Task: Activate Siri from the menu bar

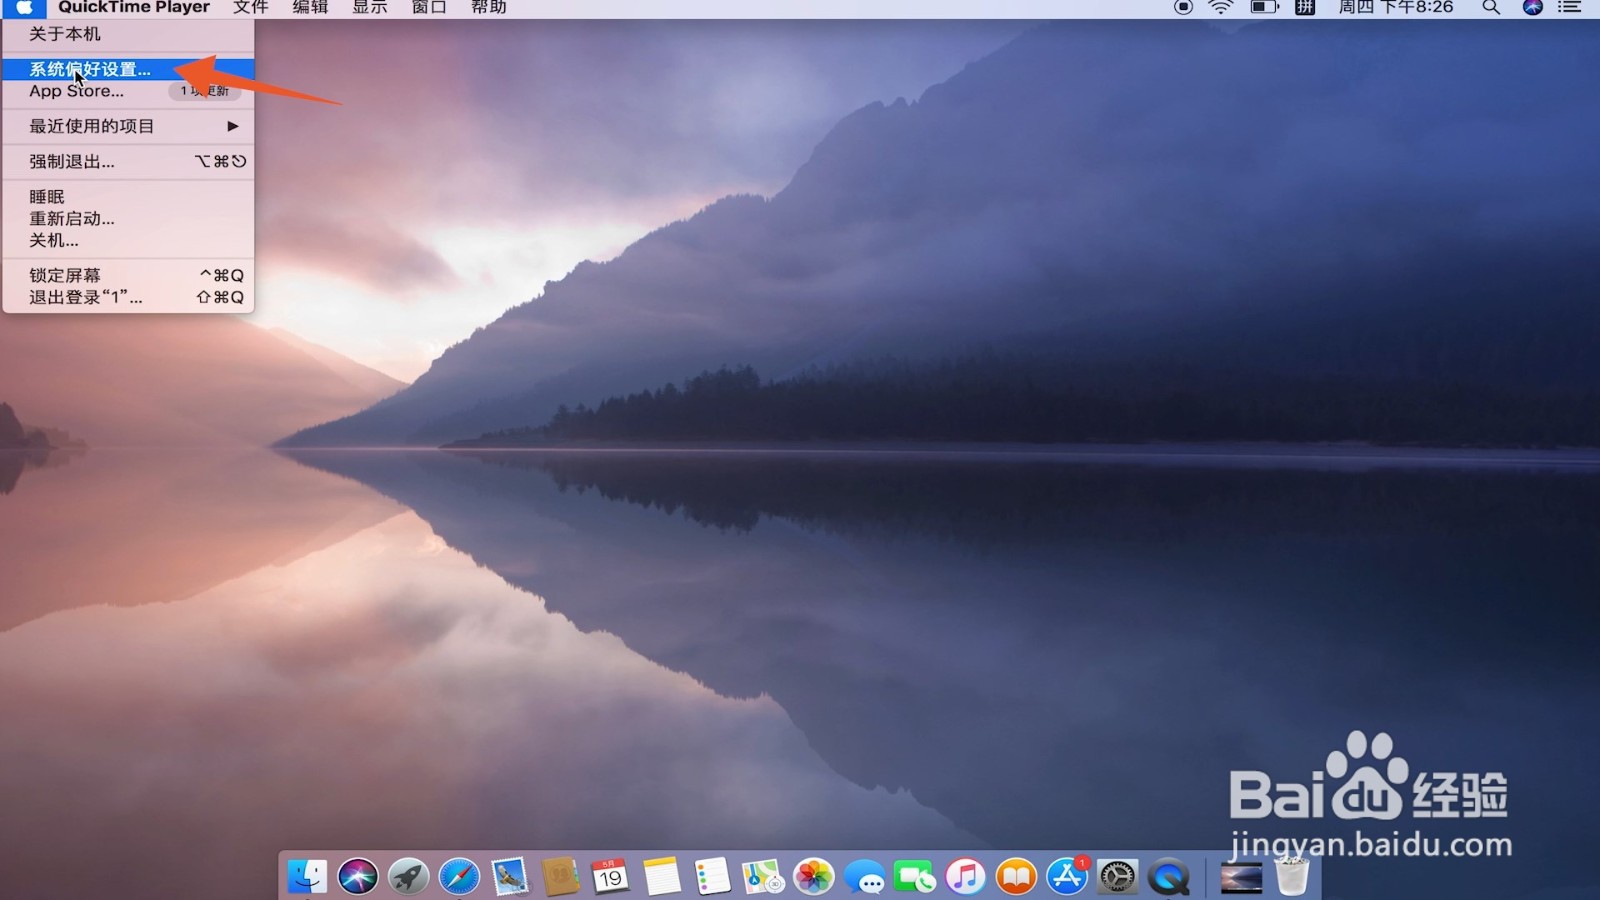Action: (x=1532, y=7)
